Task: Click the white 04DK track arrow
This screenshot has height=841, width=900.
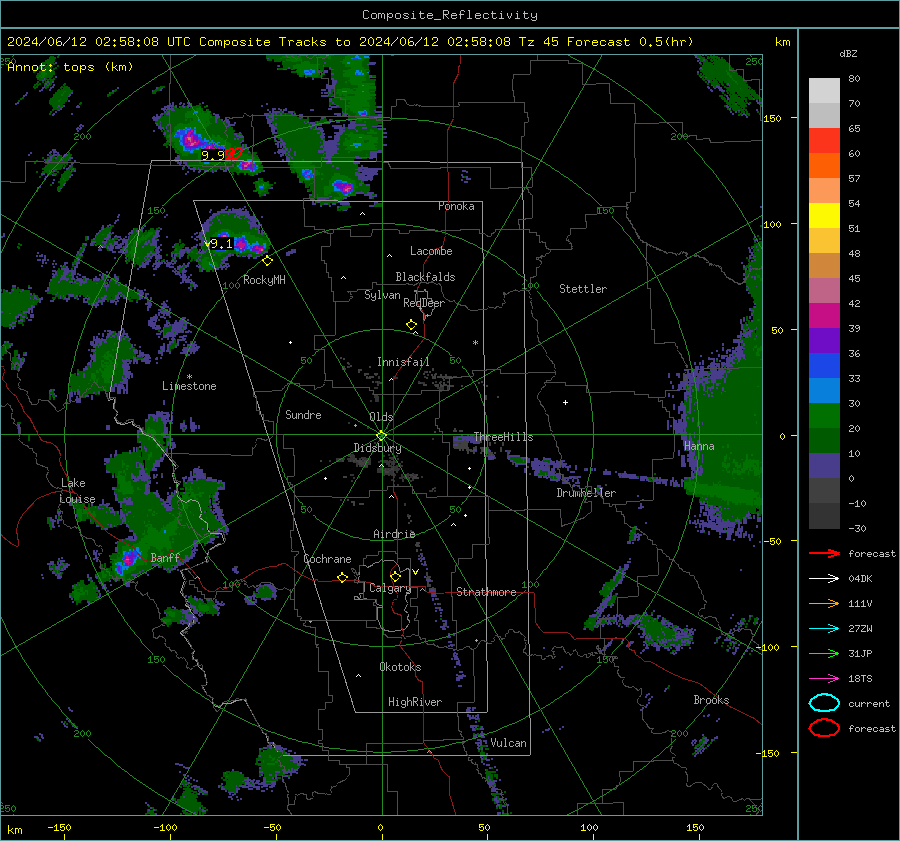Action: (824, 579)
